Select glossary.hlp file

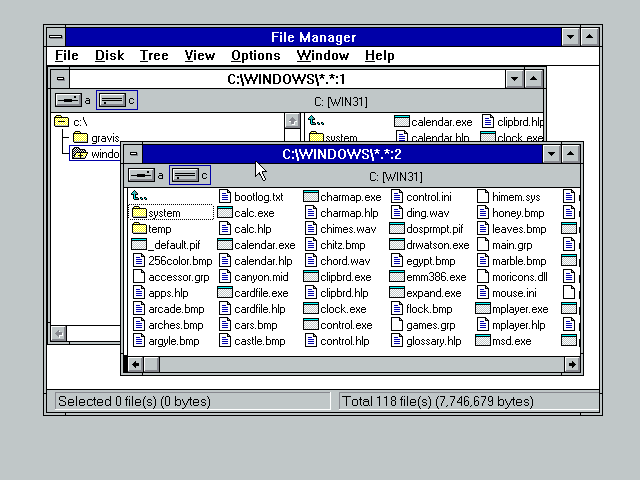427,341
